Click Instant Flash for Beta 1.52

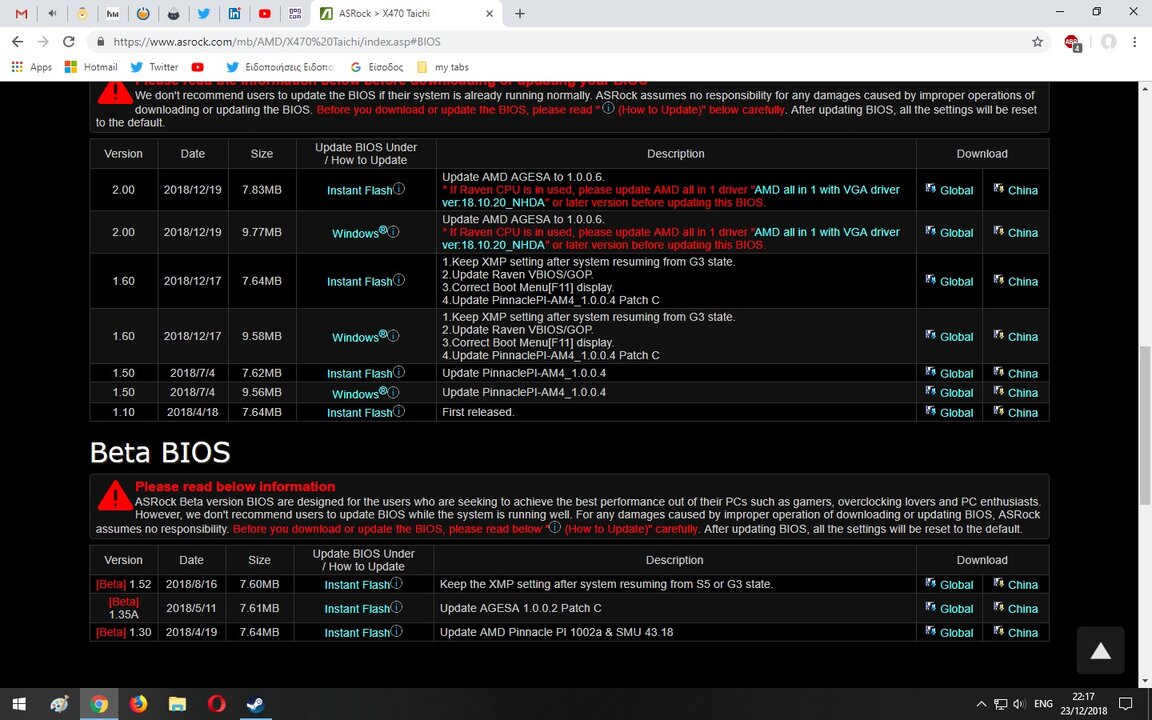[357, 585]
